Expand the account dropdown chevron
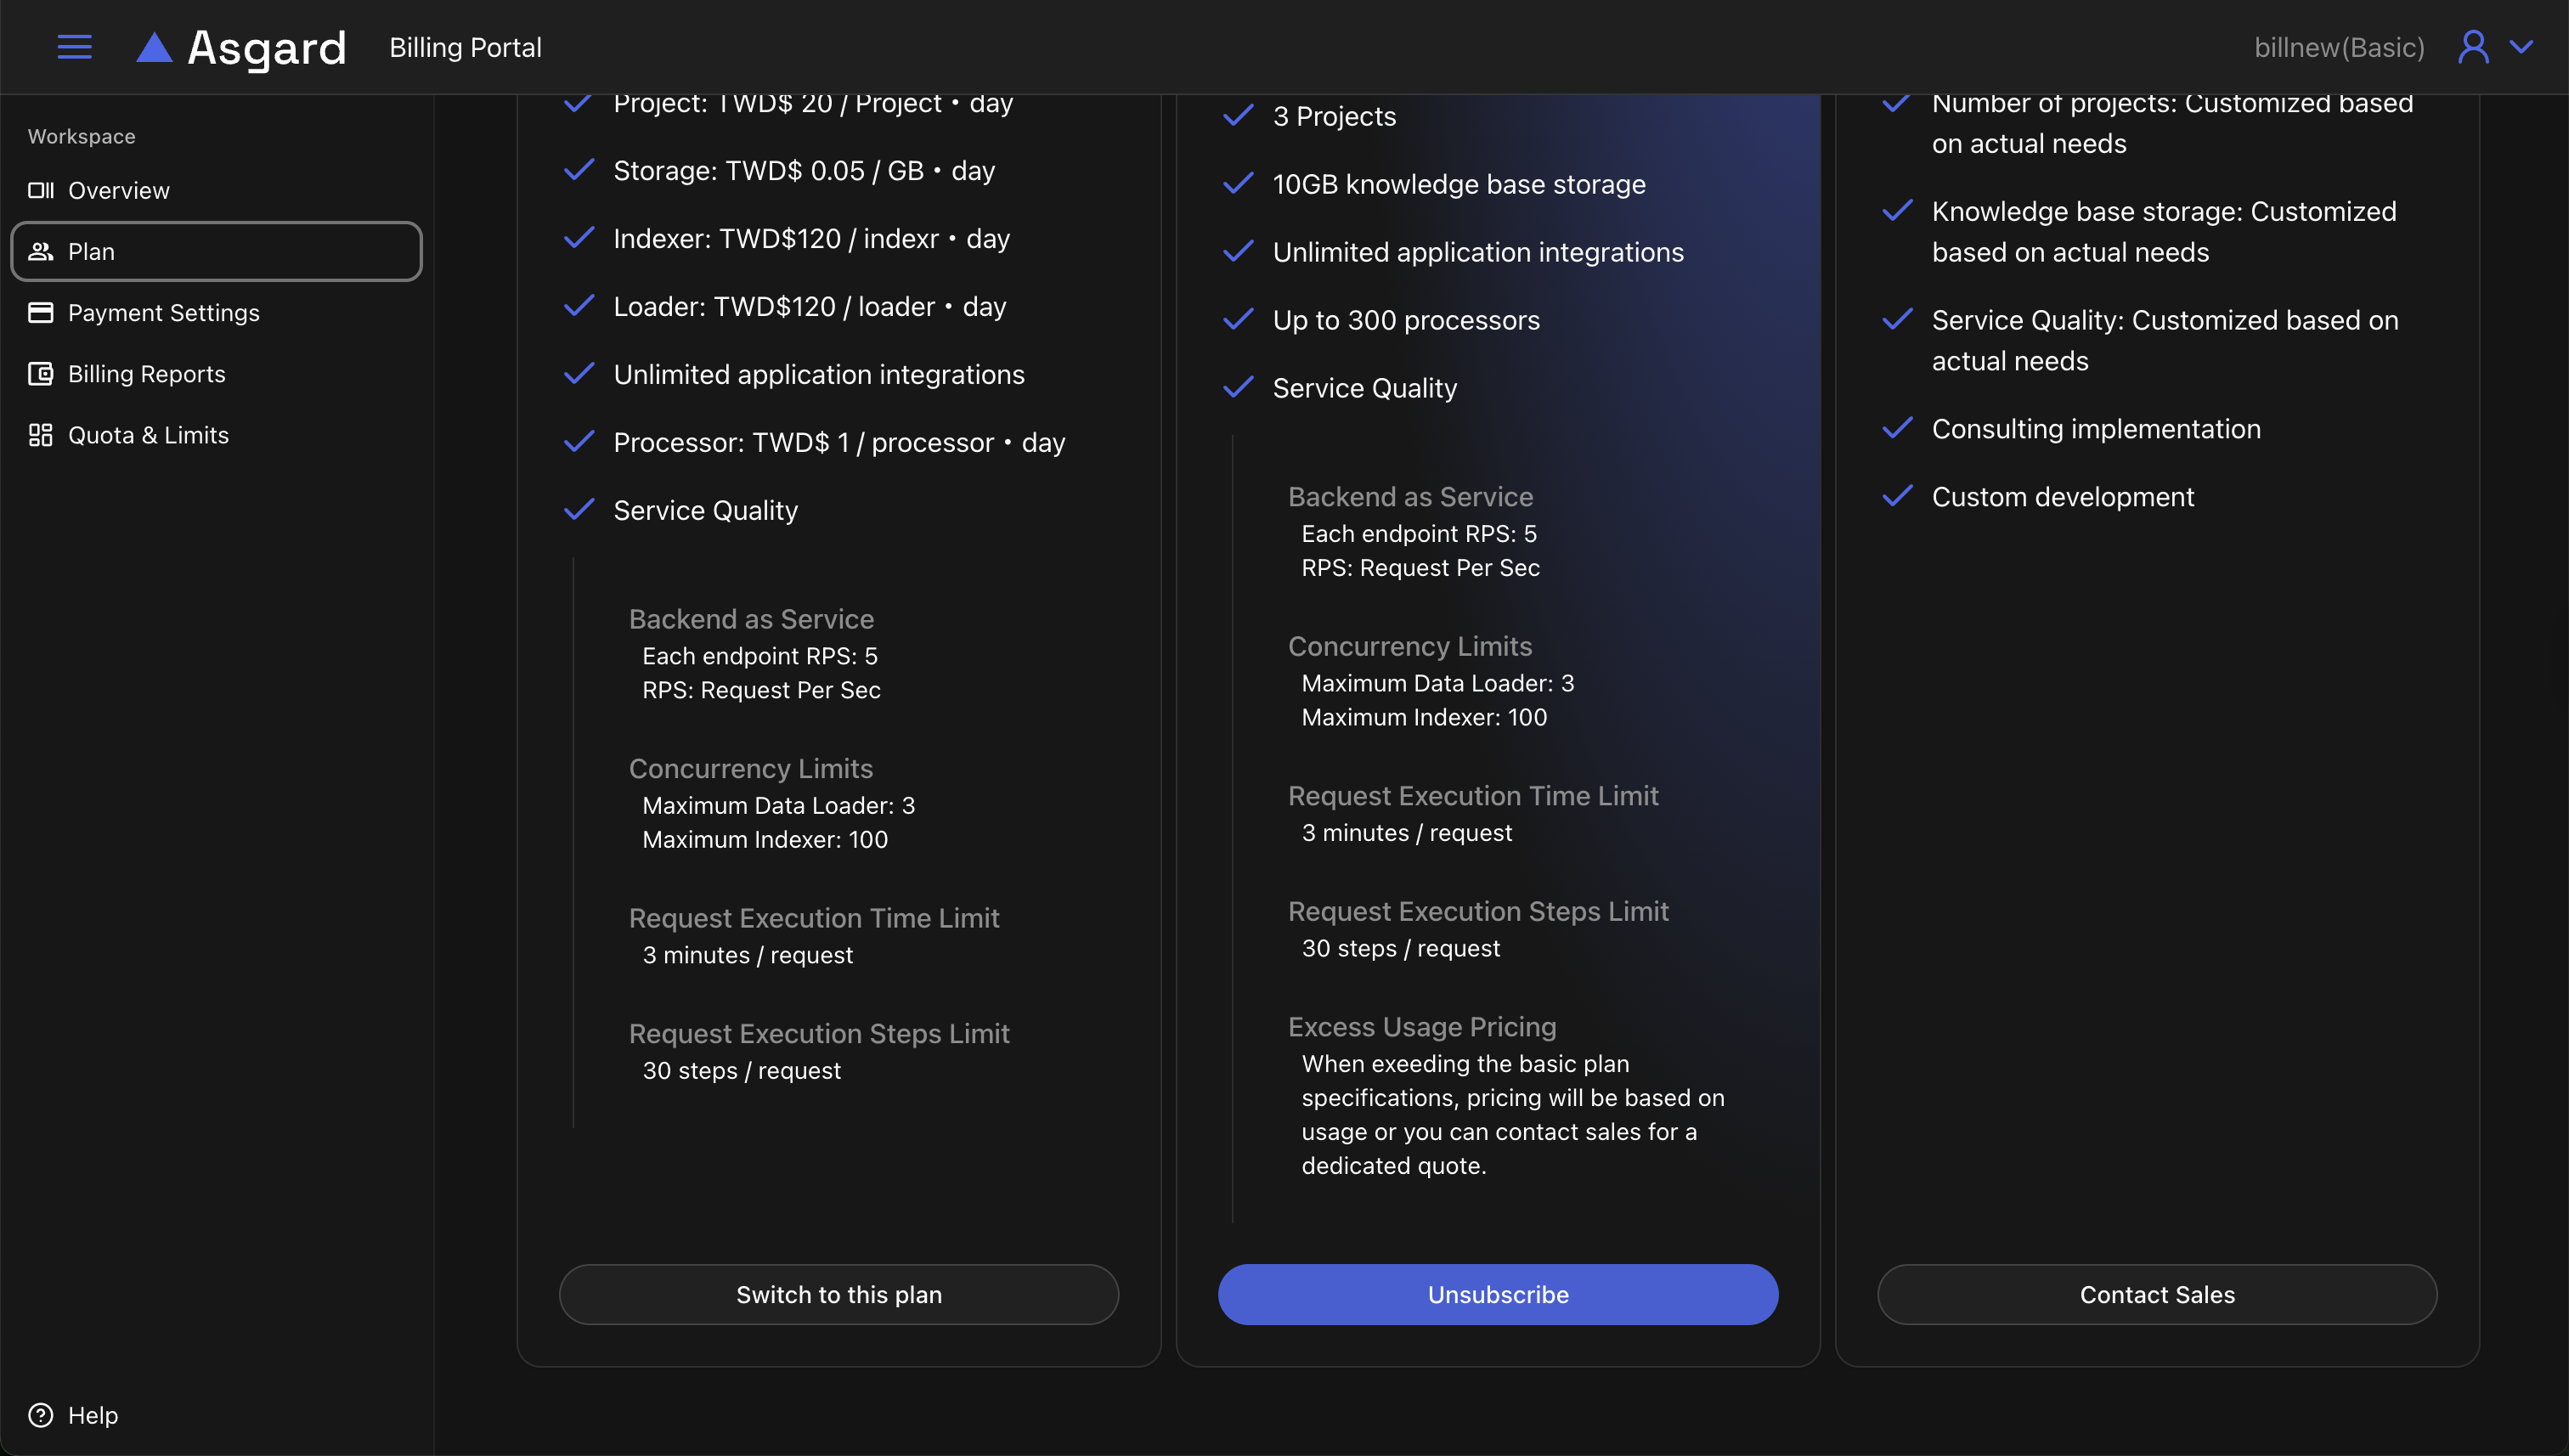 (x=2522, y=47)
